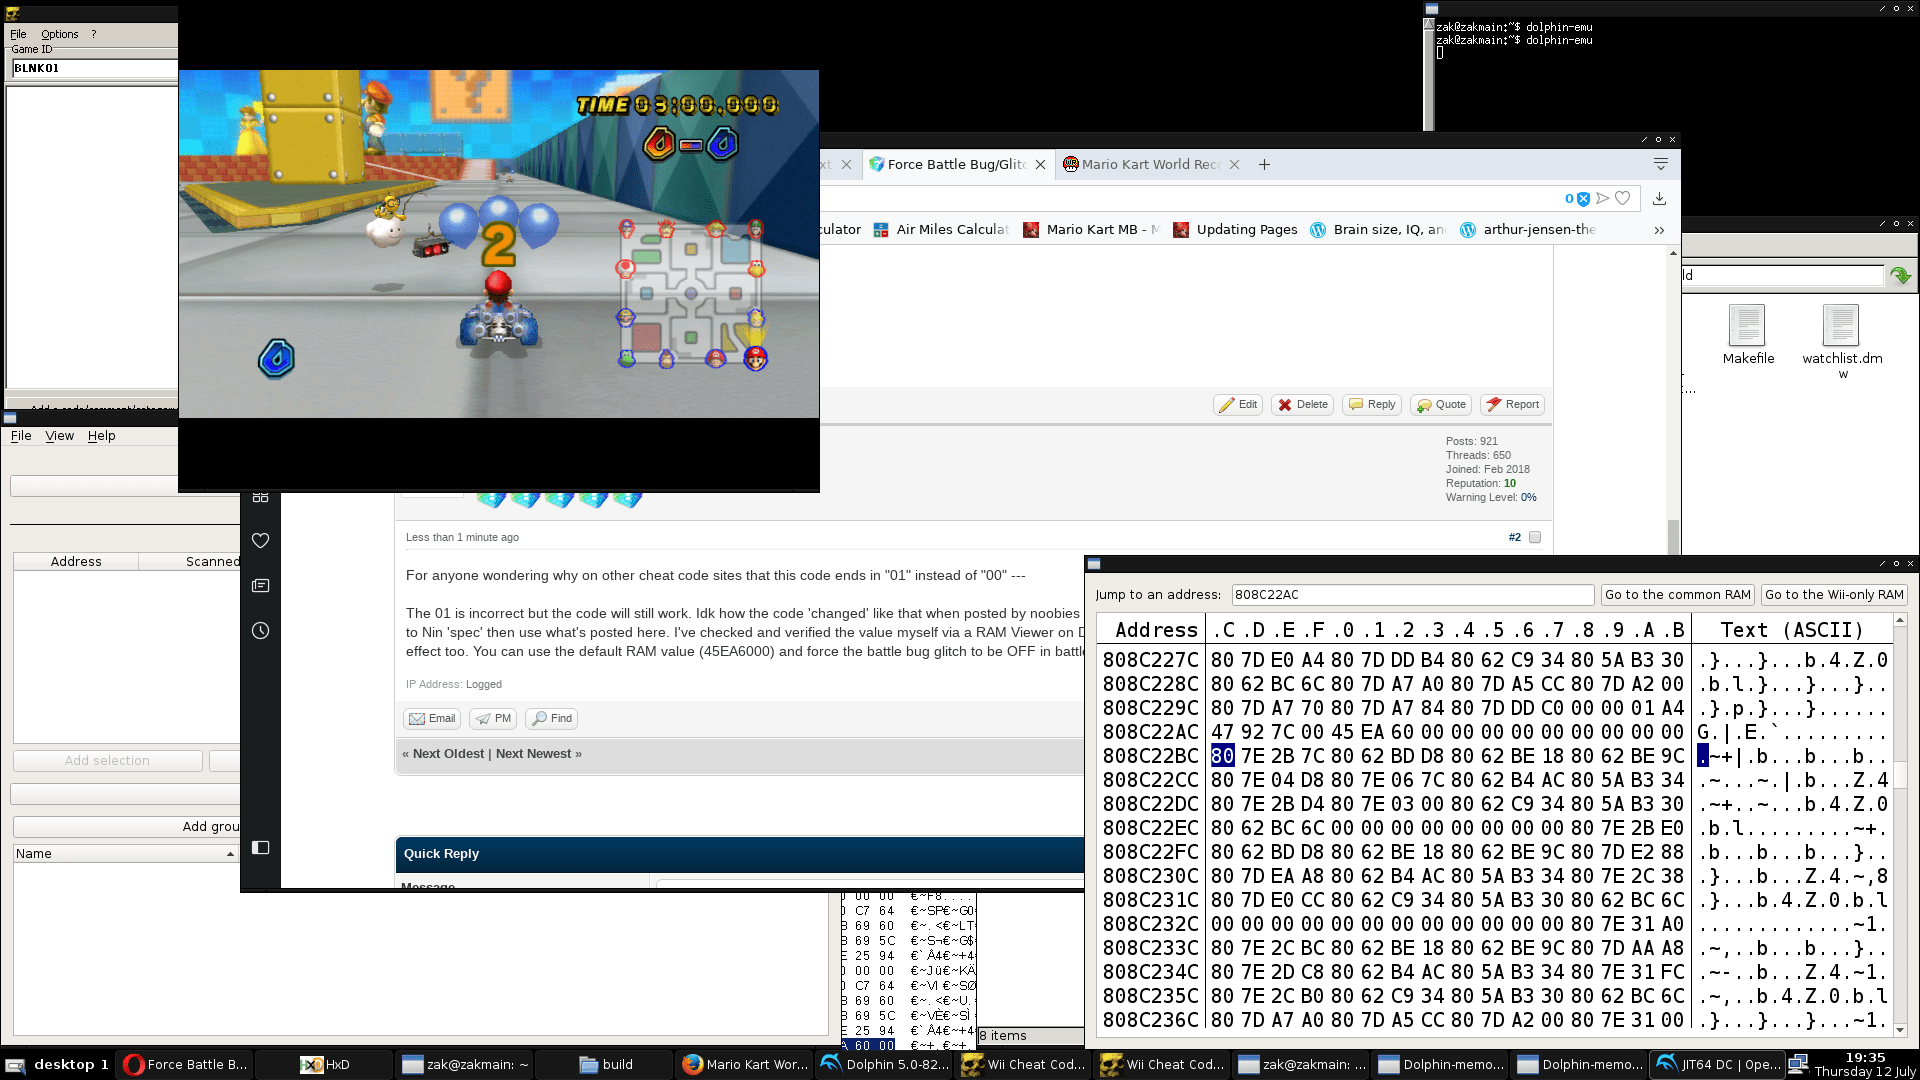This screenshot has height=1080, width=1920.
Task: Open Brain size, IQ bookmark
Action: 1378,230
